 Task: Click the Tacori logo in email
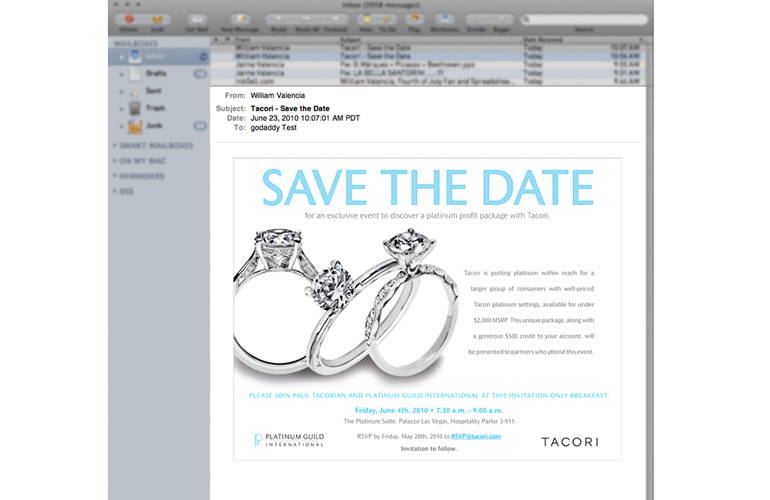570,442
